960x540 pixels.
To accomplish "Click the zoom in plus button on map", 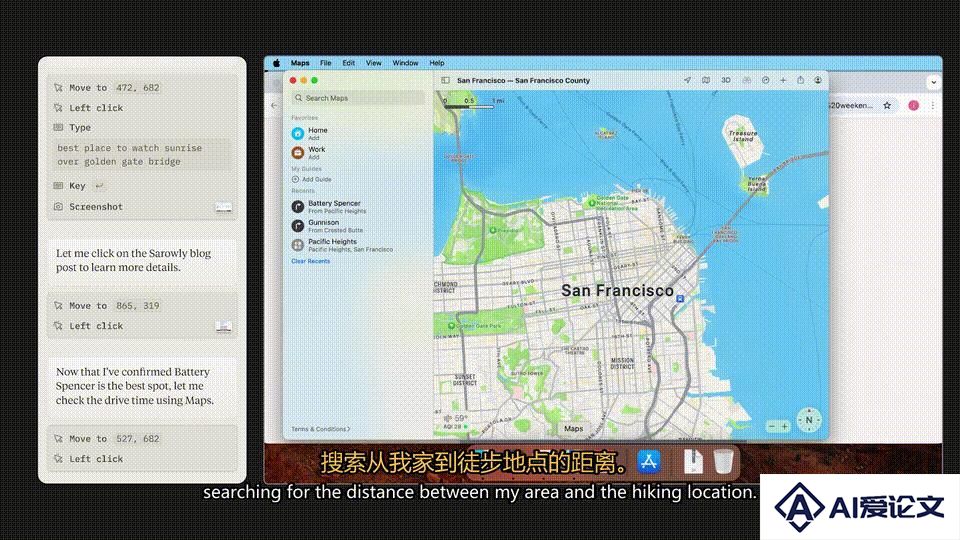I will click(x=785, y=426).
